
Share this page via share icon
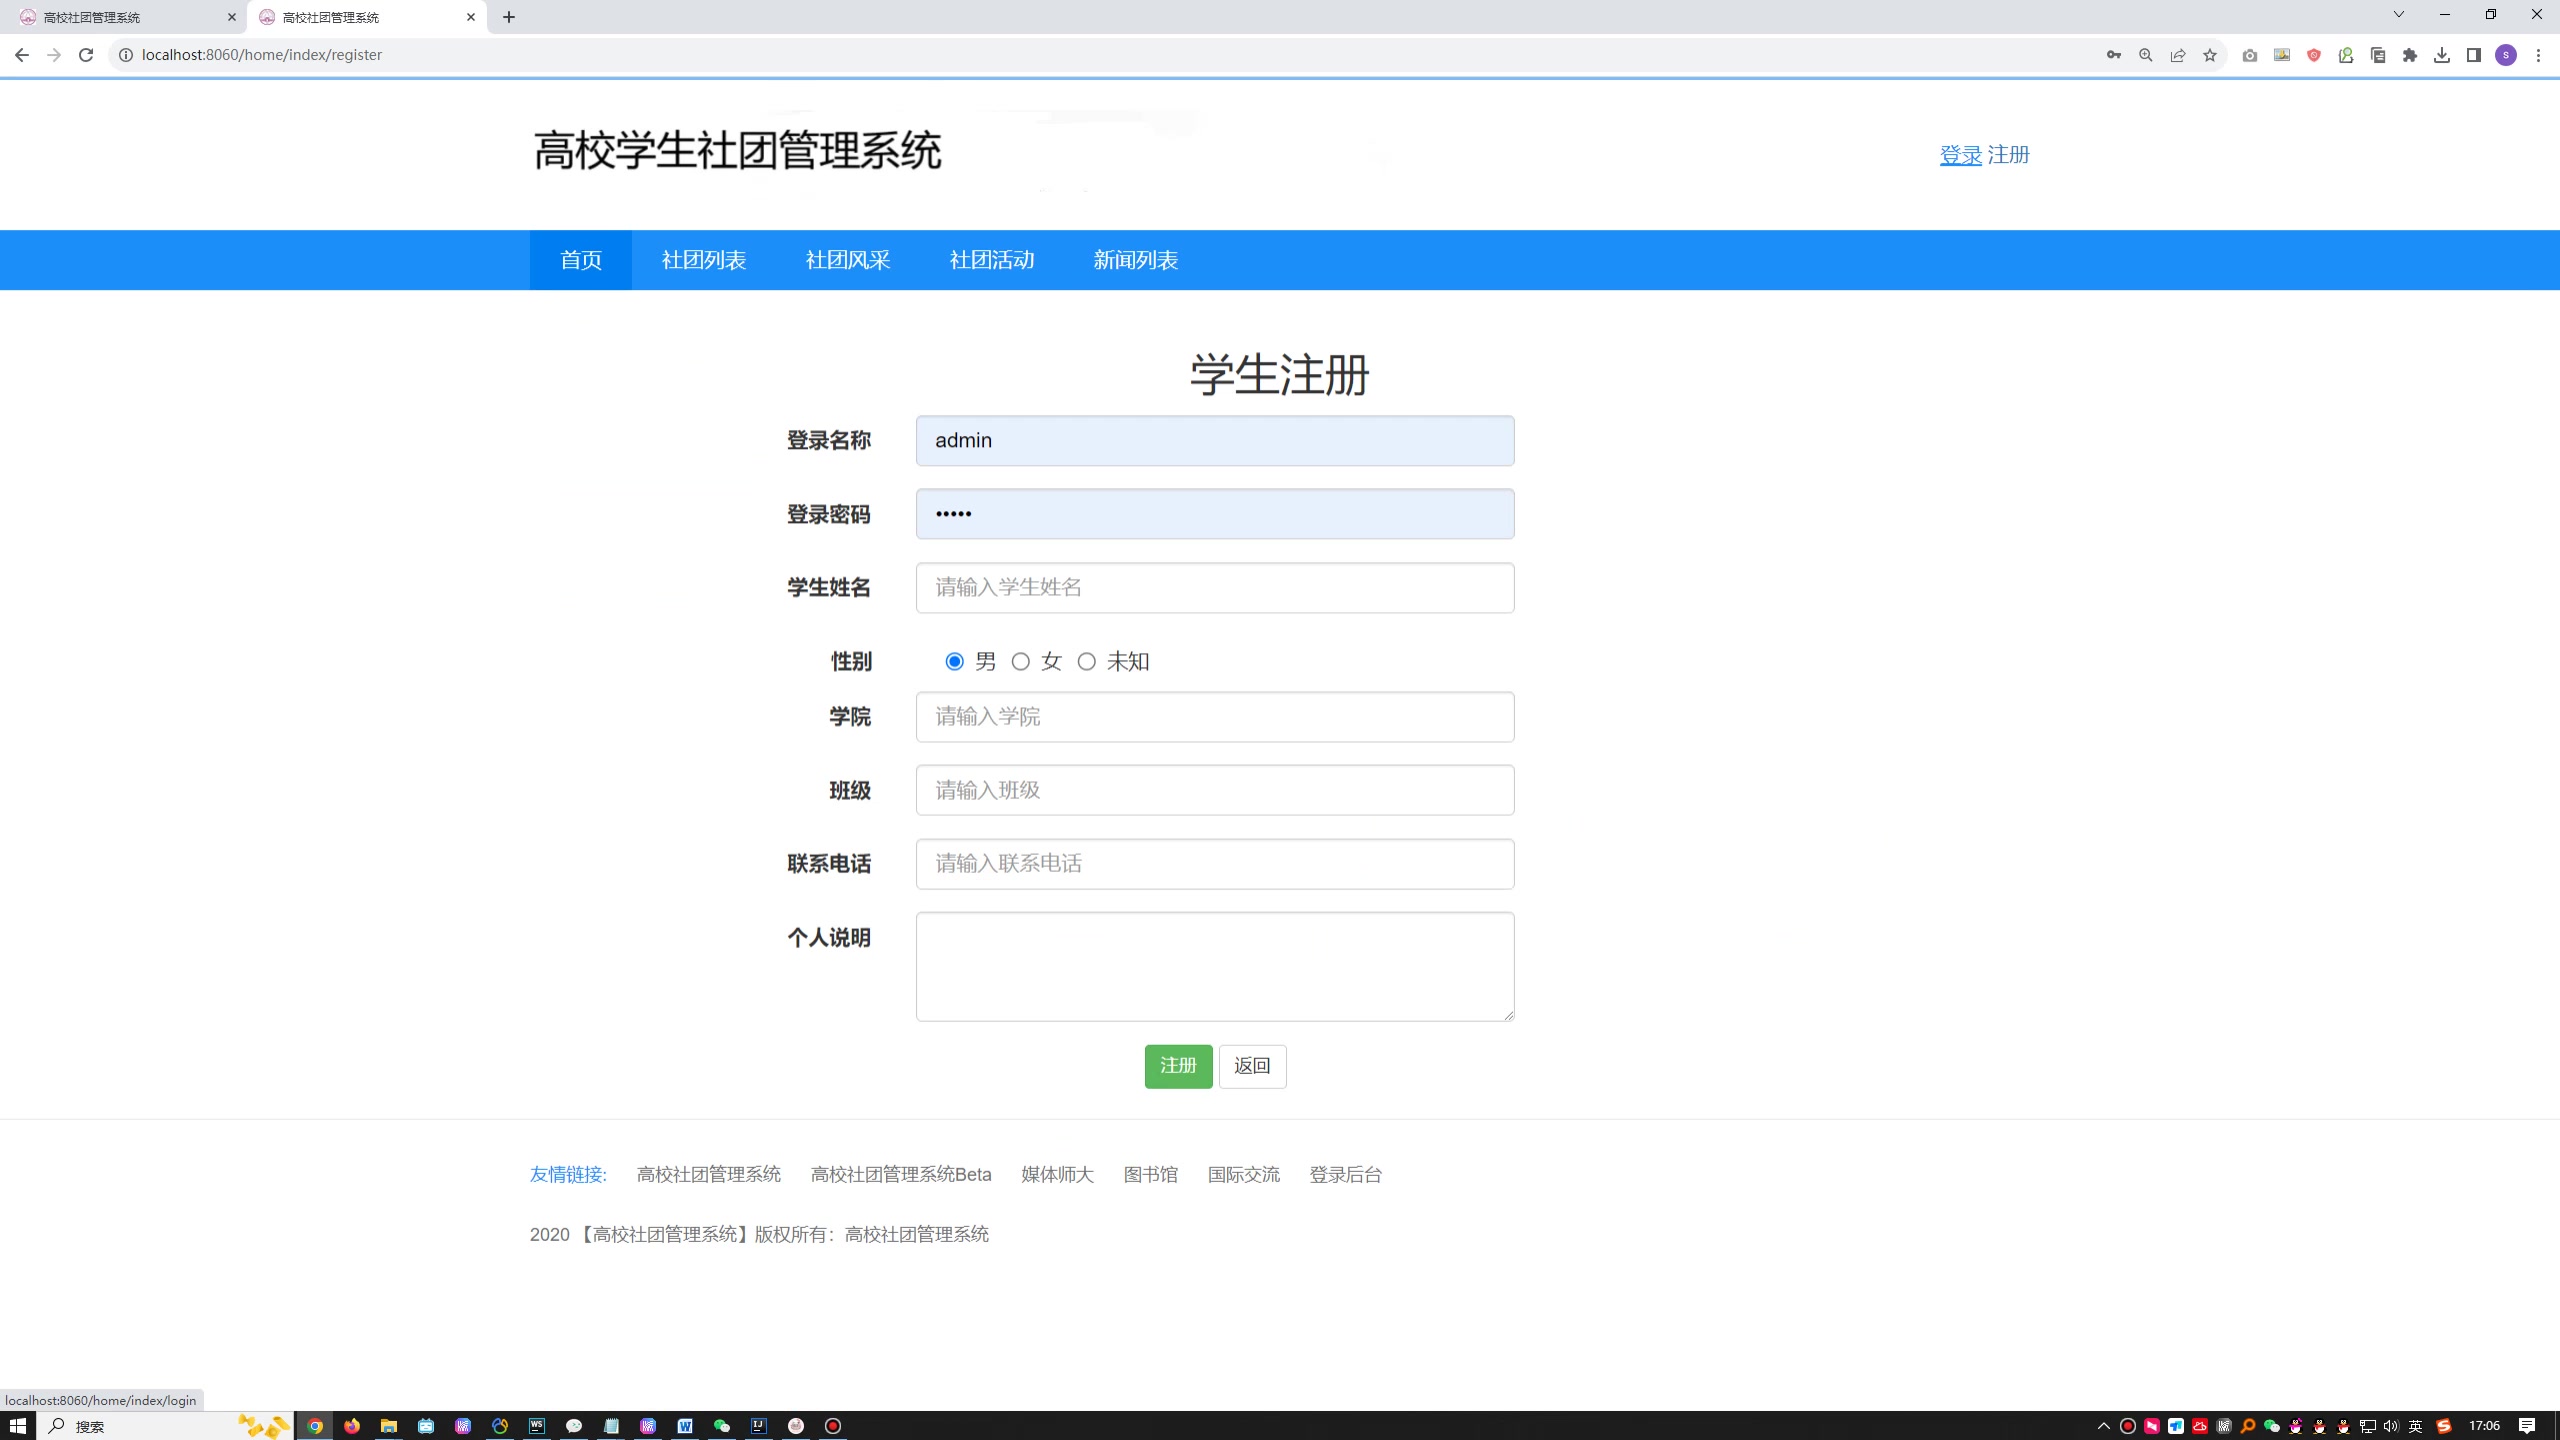pos(2178,55)
